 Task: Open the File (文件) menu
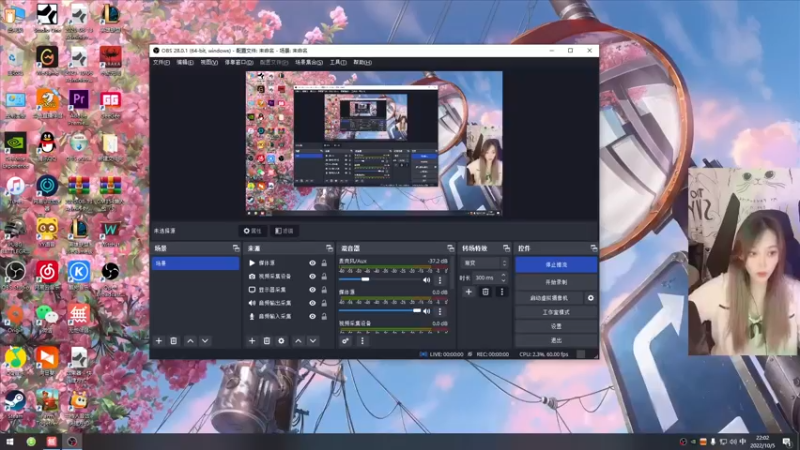coord(161,62)
